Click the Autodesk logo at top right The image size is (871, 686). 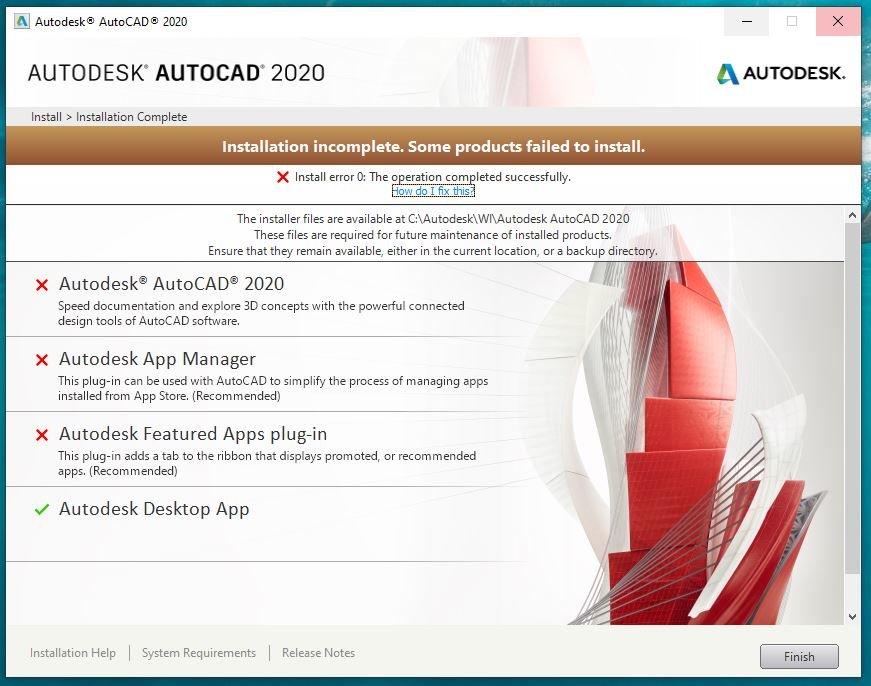(781, 73)
